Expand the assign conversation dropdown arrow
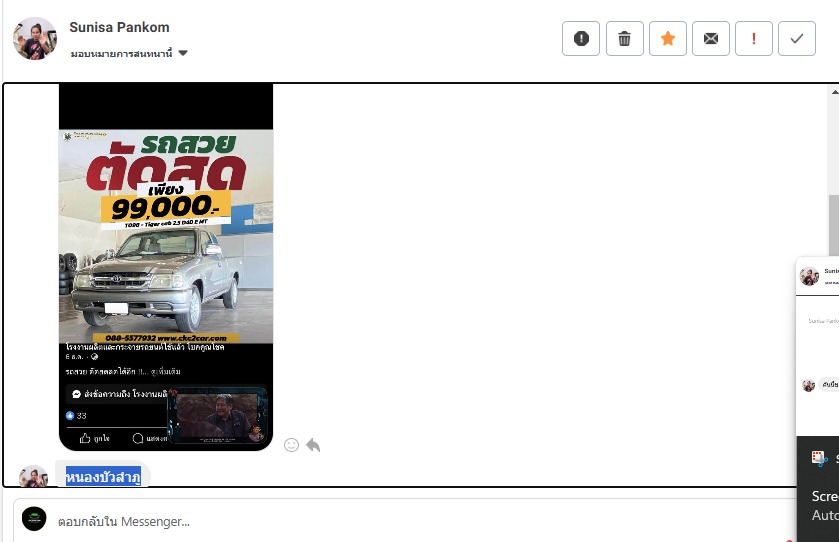 (183, 53)
